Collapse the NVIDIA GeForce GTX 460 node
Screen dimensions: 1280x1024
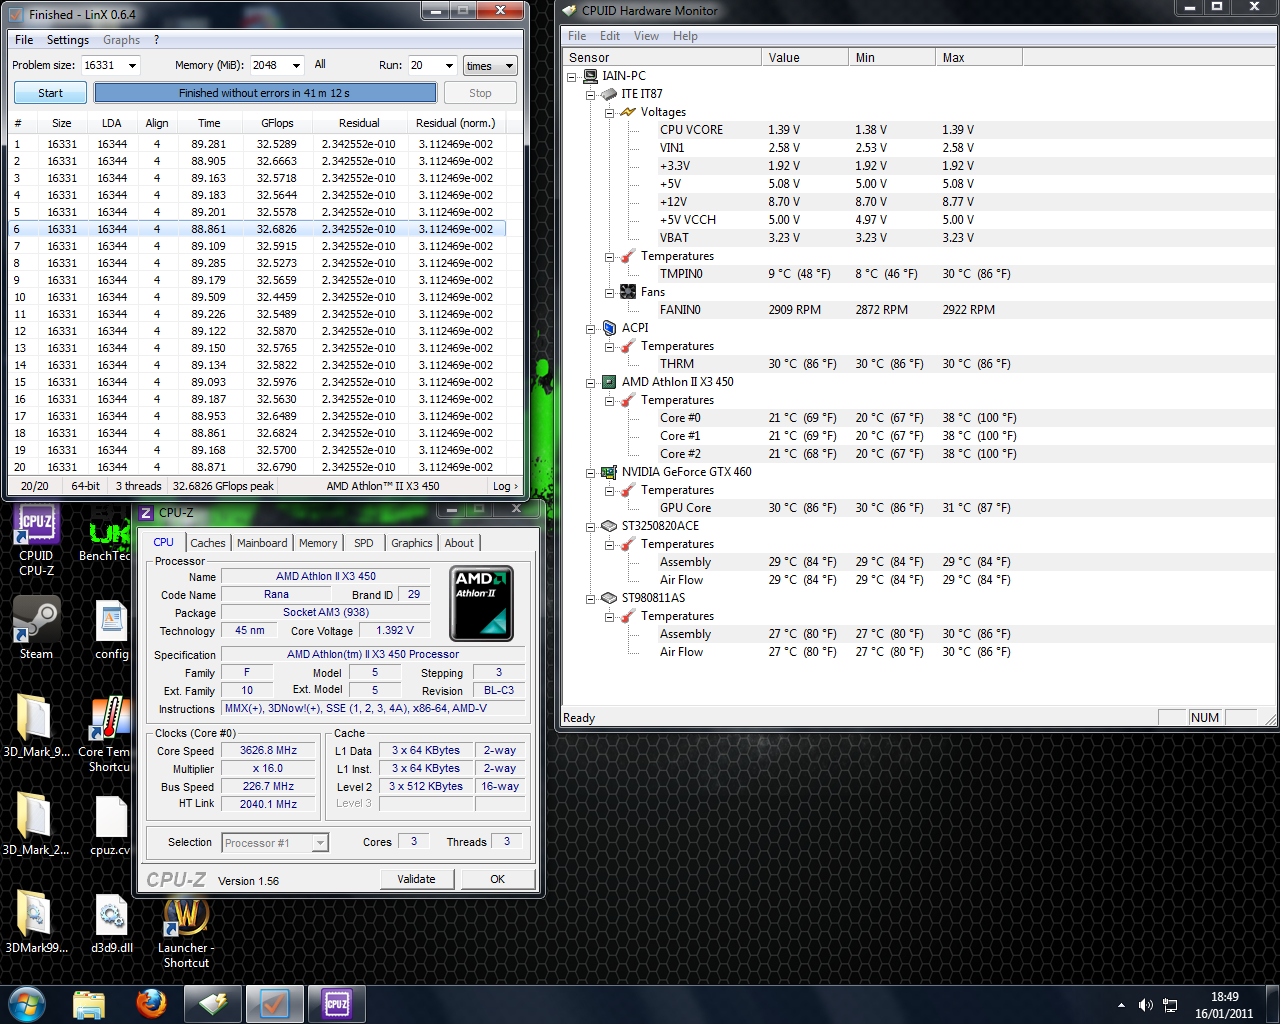[590, 472]
